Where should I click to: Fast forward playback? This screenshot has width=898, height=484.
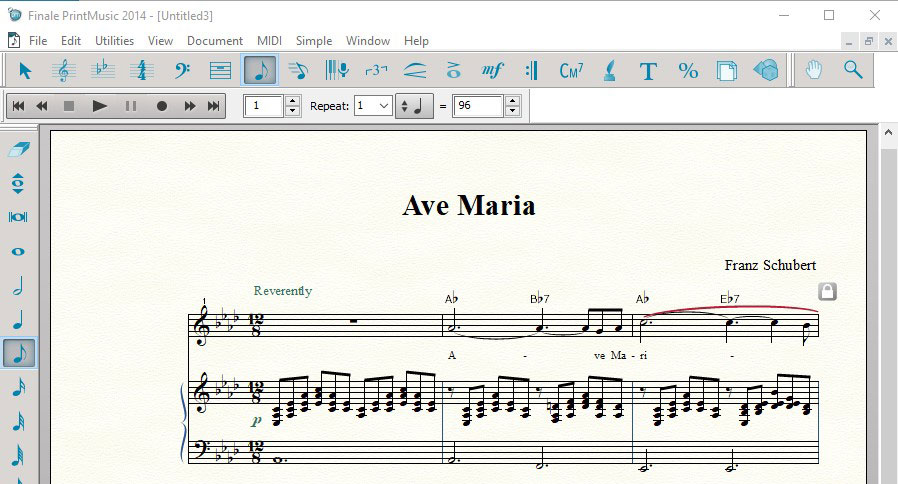tap(190, 106)
